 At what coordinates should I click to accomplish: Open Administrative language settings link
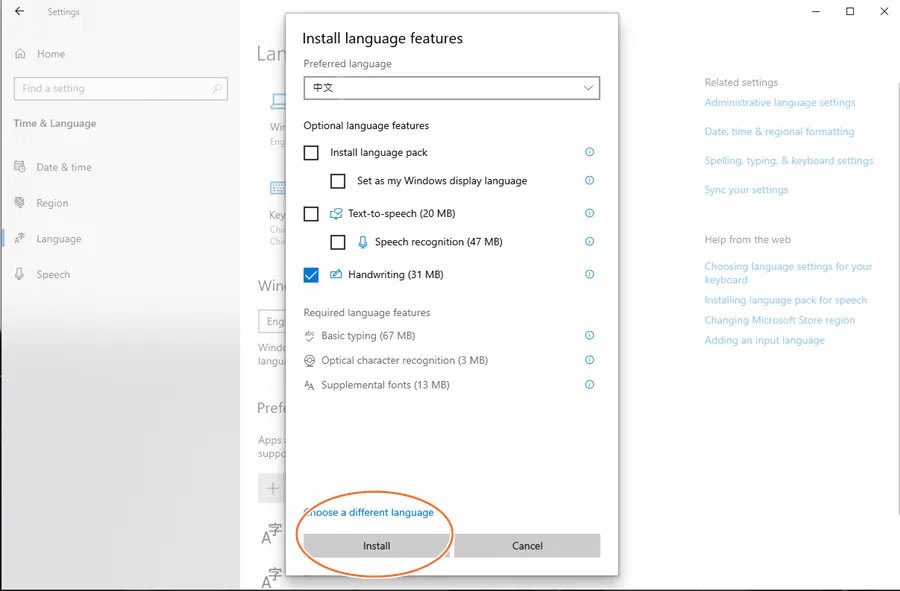point(780,102)
